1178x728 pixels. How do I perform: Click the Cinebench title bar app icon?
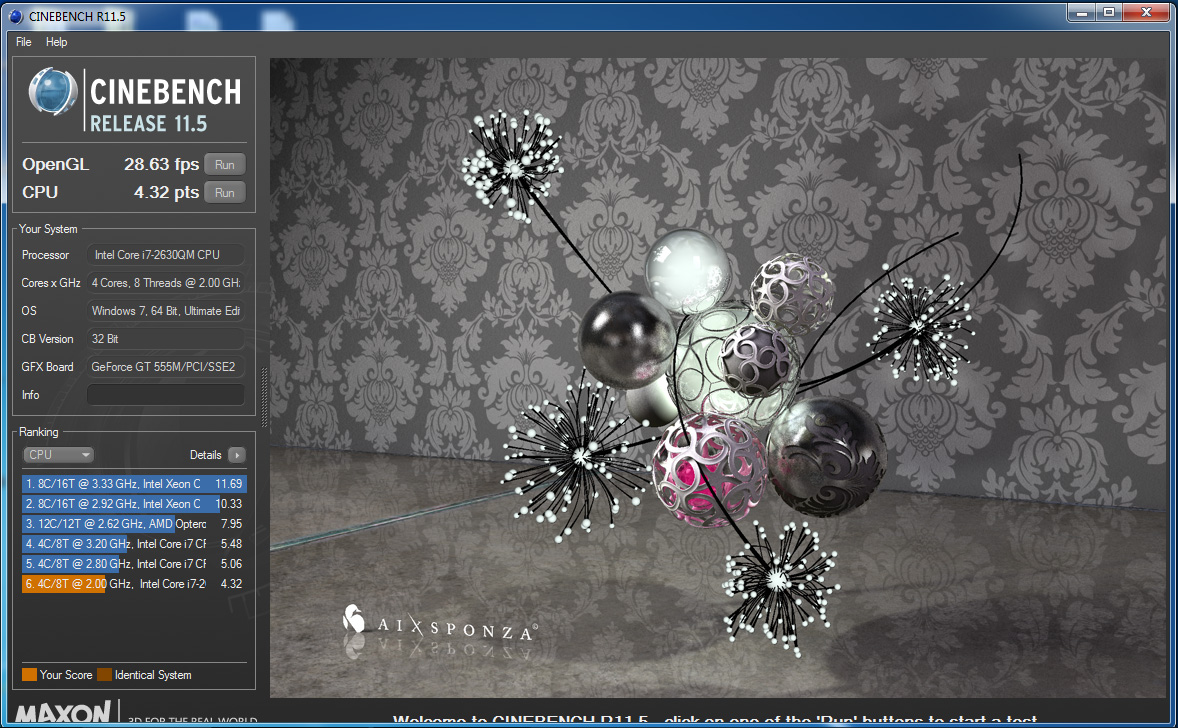[x=16, y=16]
